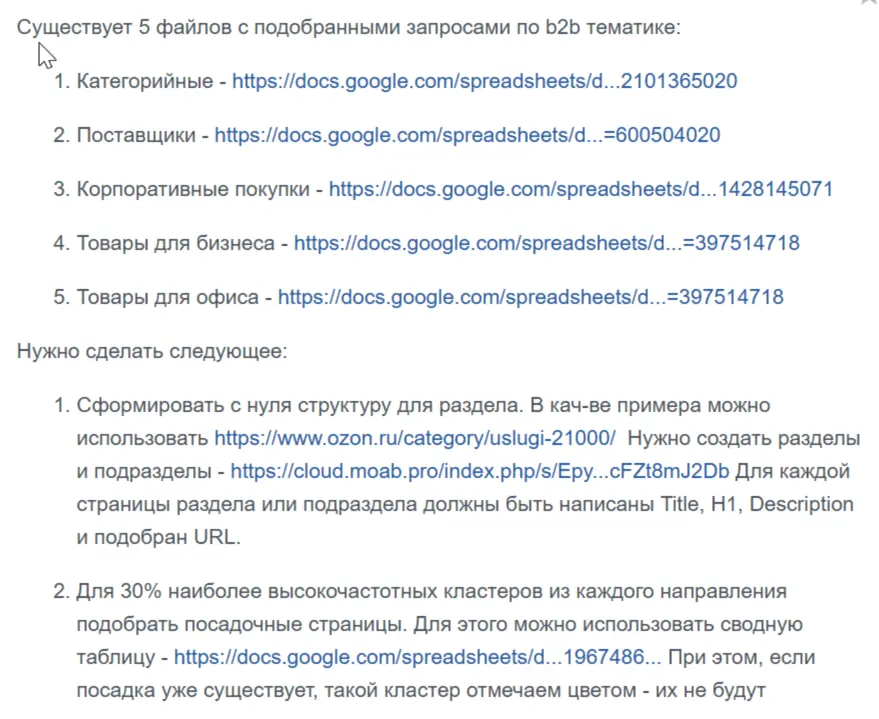Screen dimensions: 879x719
Task: Open the Категорийные spreadsheet link
Action: (x=484, y=81)
